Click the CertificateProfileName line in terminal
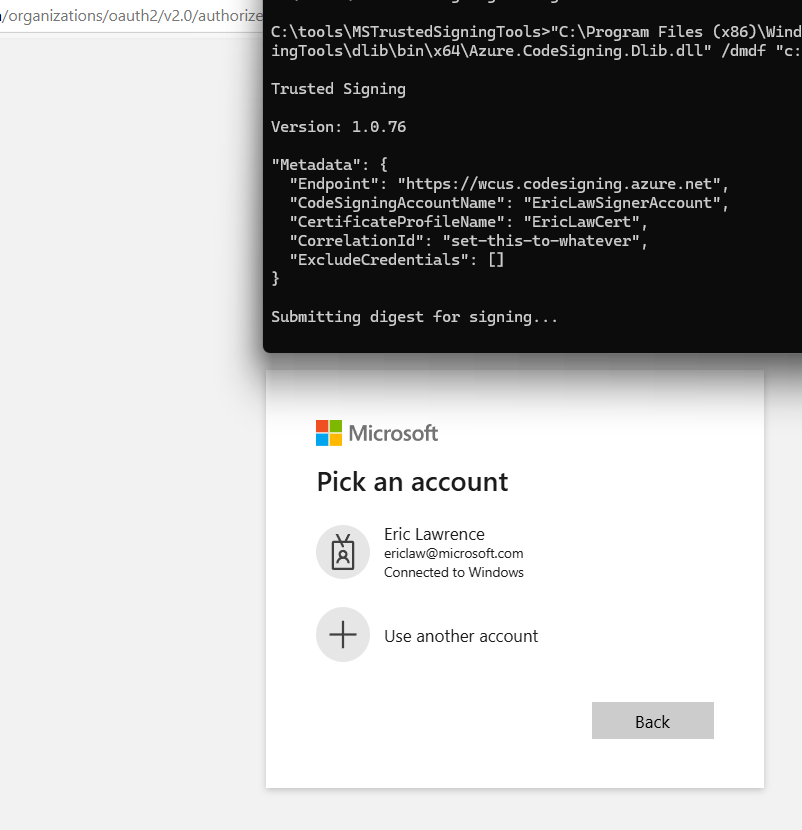 [x=468, y=222]
